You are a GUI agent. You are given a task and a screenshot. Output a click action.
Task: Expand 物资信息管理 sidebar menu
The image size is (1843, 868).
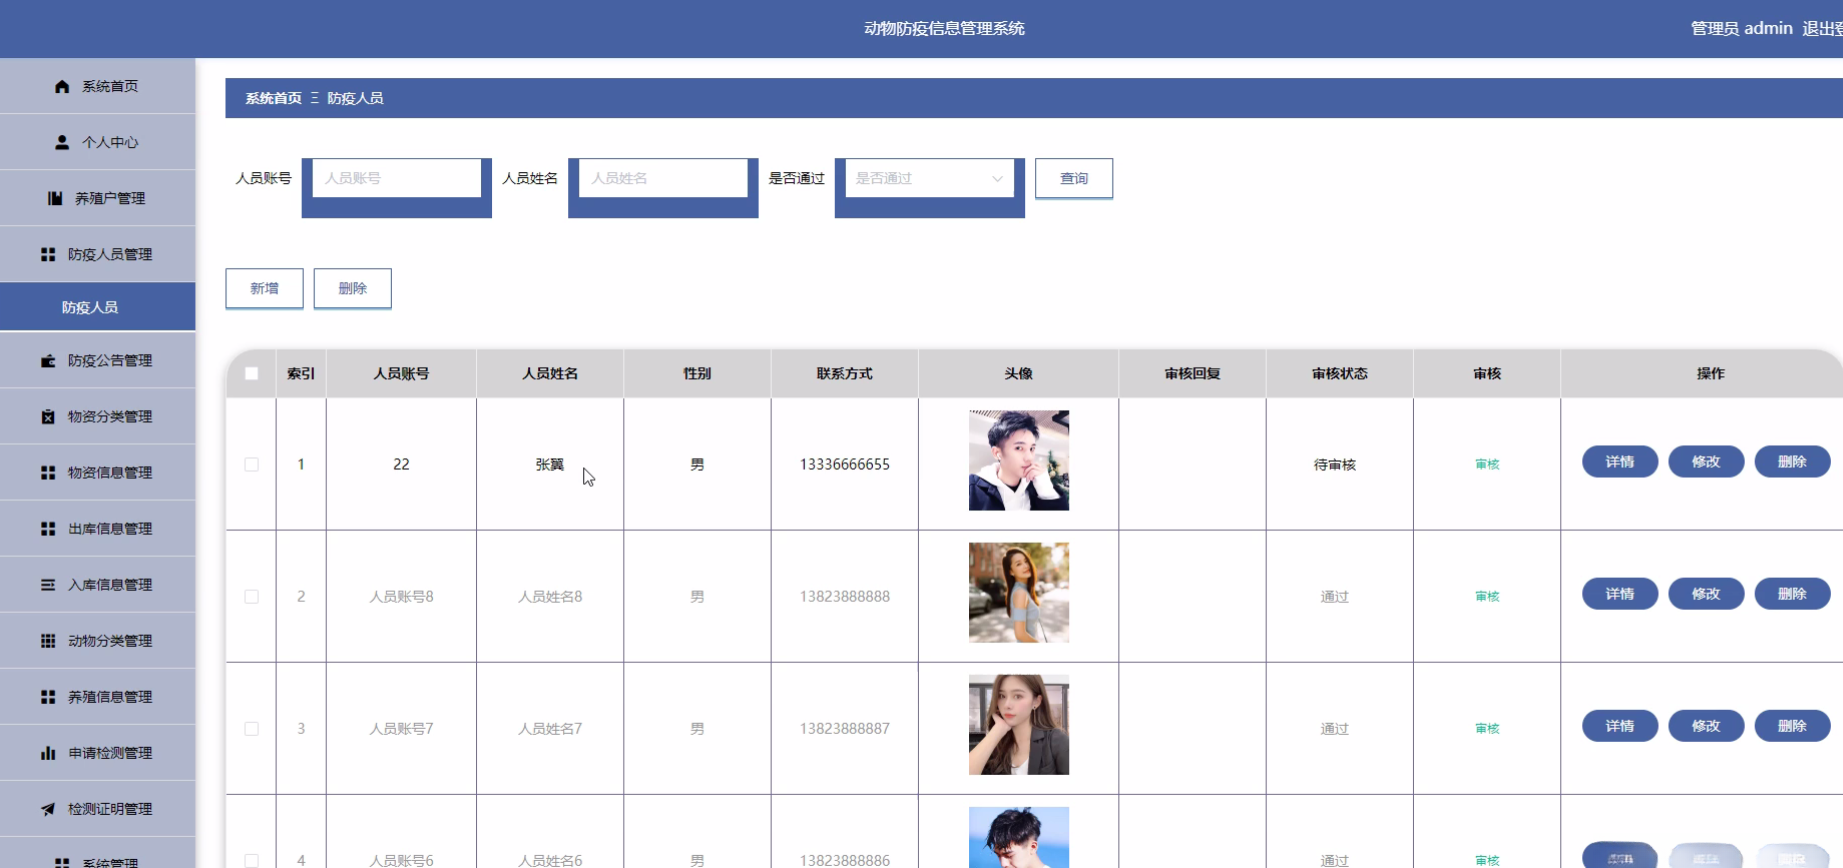pyautogui.click(x=97, y=472)
